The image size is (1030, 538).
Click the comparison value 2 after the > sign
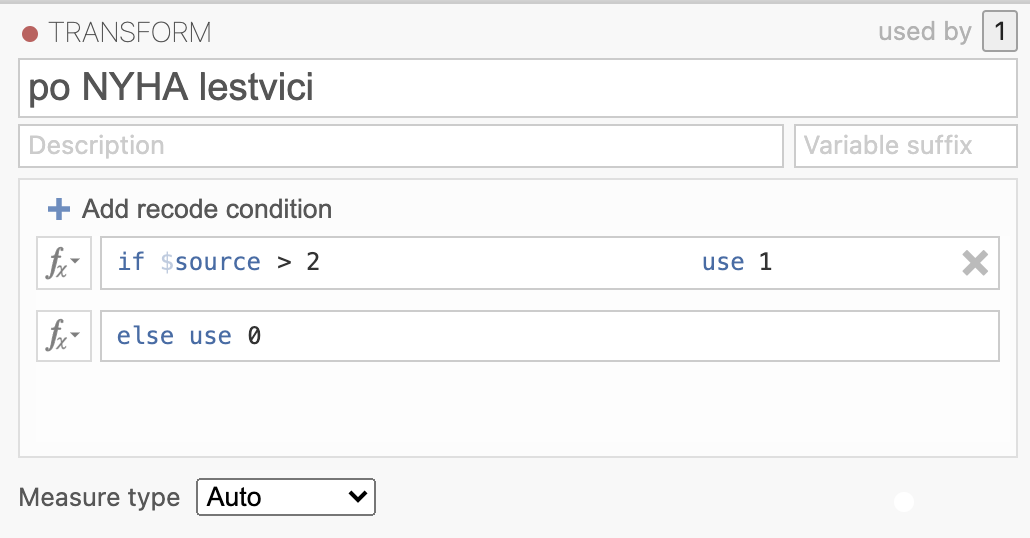pos(313,262)
